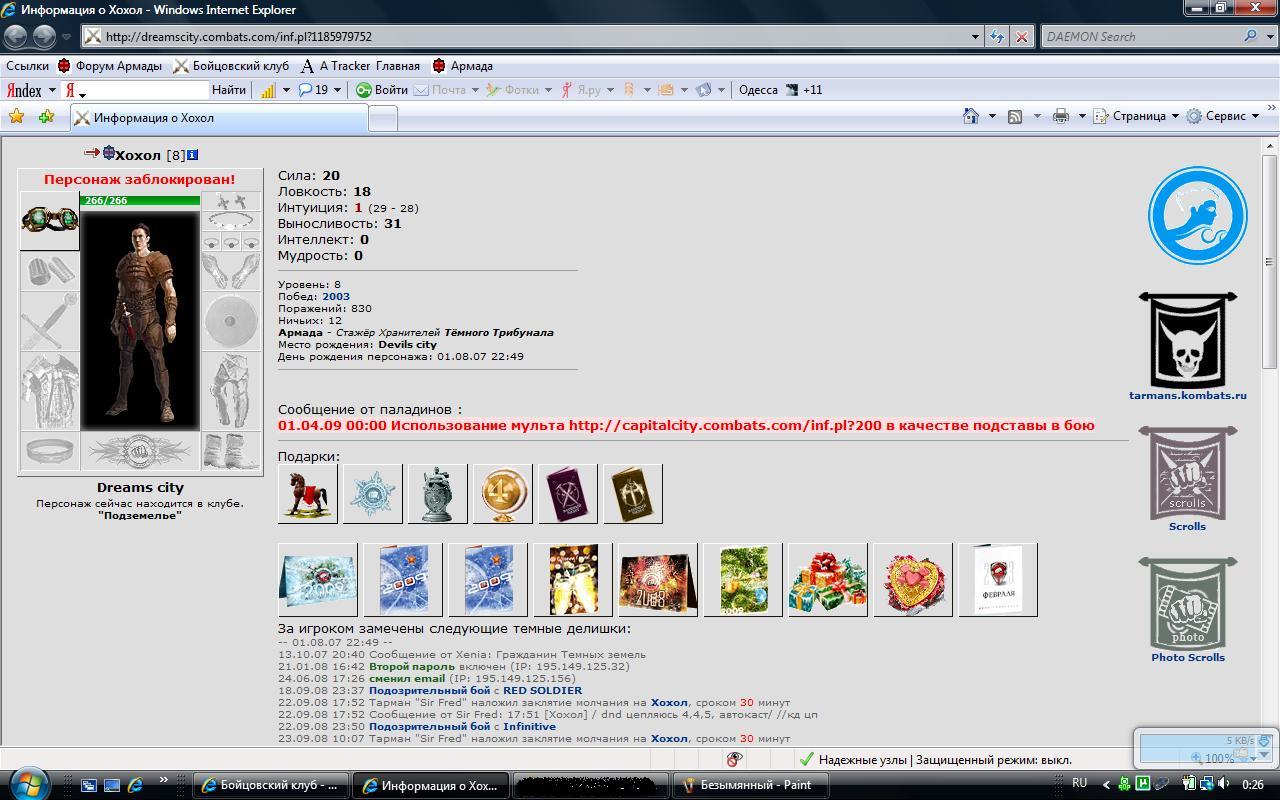Click the page vertical scrollbar thumb
1280x800 pixels.
pos(1270,262)
